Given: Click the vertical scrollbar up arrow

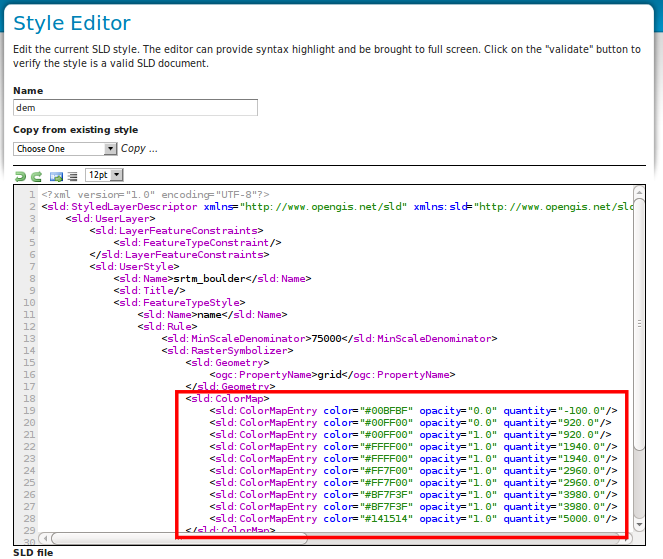Looking at the screenshot, I should click(x=639, y=192).
